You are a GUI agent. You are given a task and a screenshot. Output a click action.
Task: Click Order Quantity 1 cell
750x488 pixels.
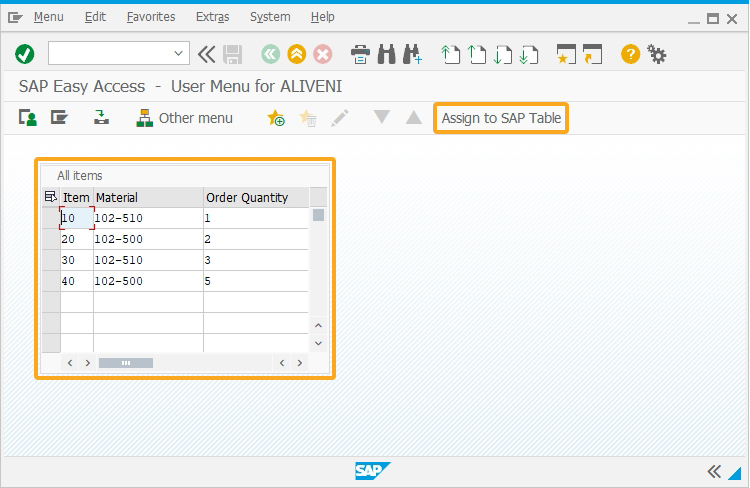[x=256, y=218]
